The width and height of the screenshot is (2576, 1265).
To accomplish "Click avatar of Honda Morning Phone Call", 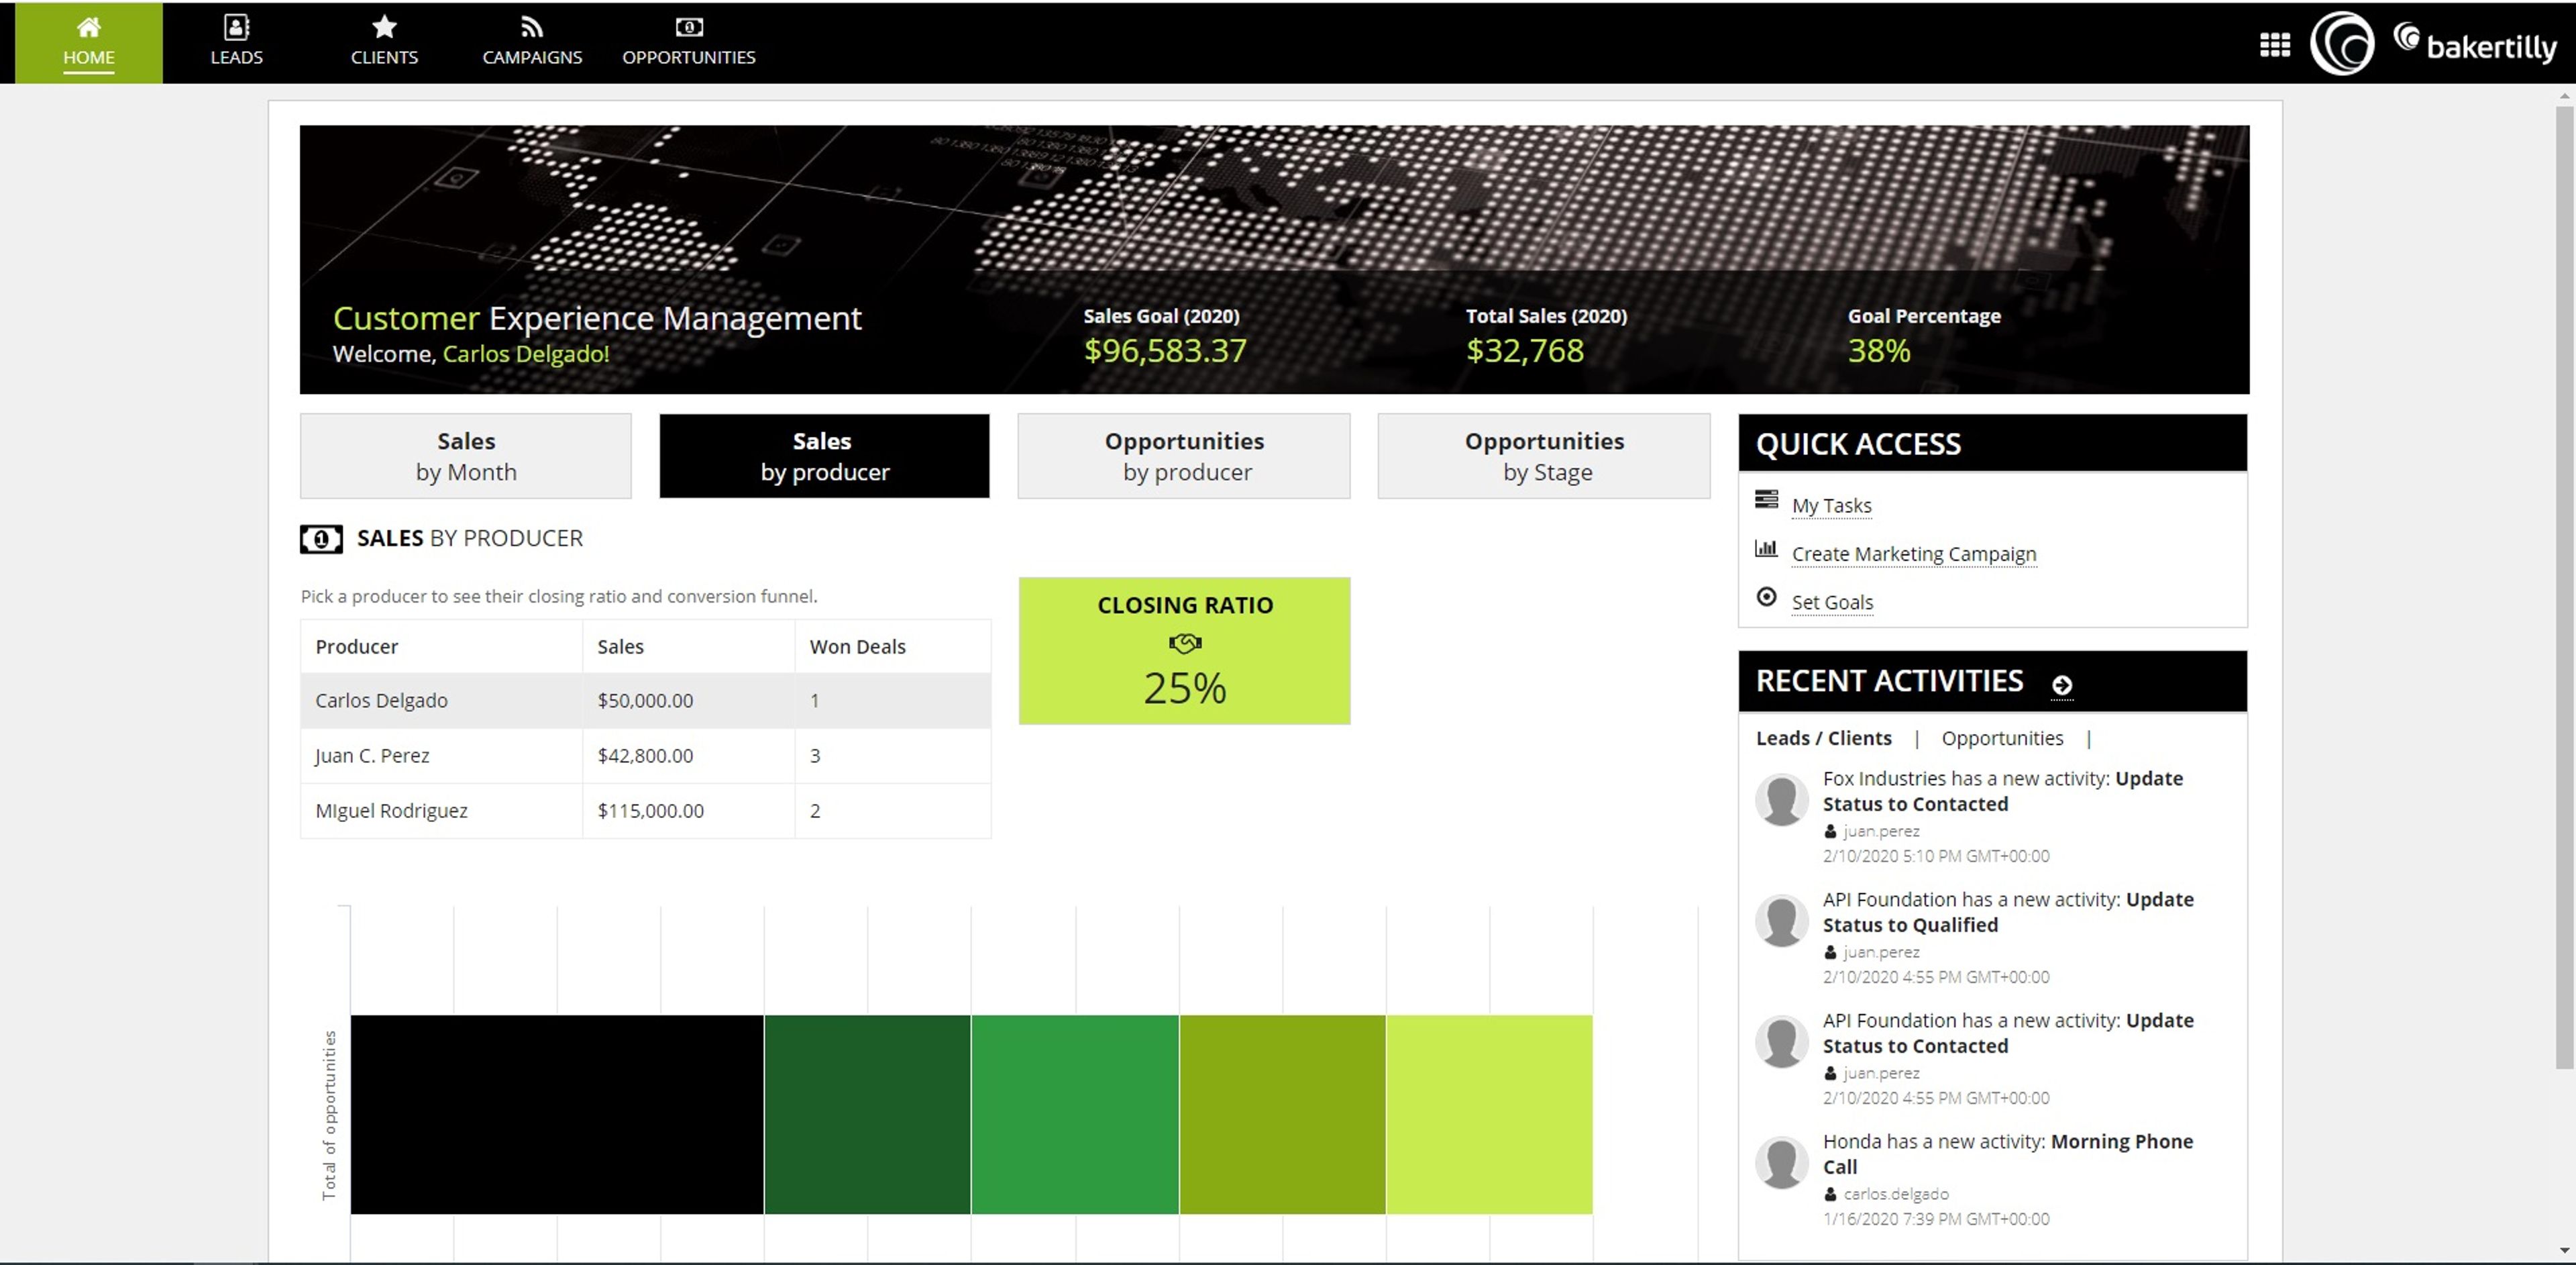I will pyautogui.click(x=1782, y=1162).
